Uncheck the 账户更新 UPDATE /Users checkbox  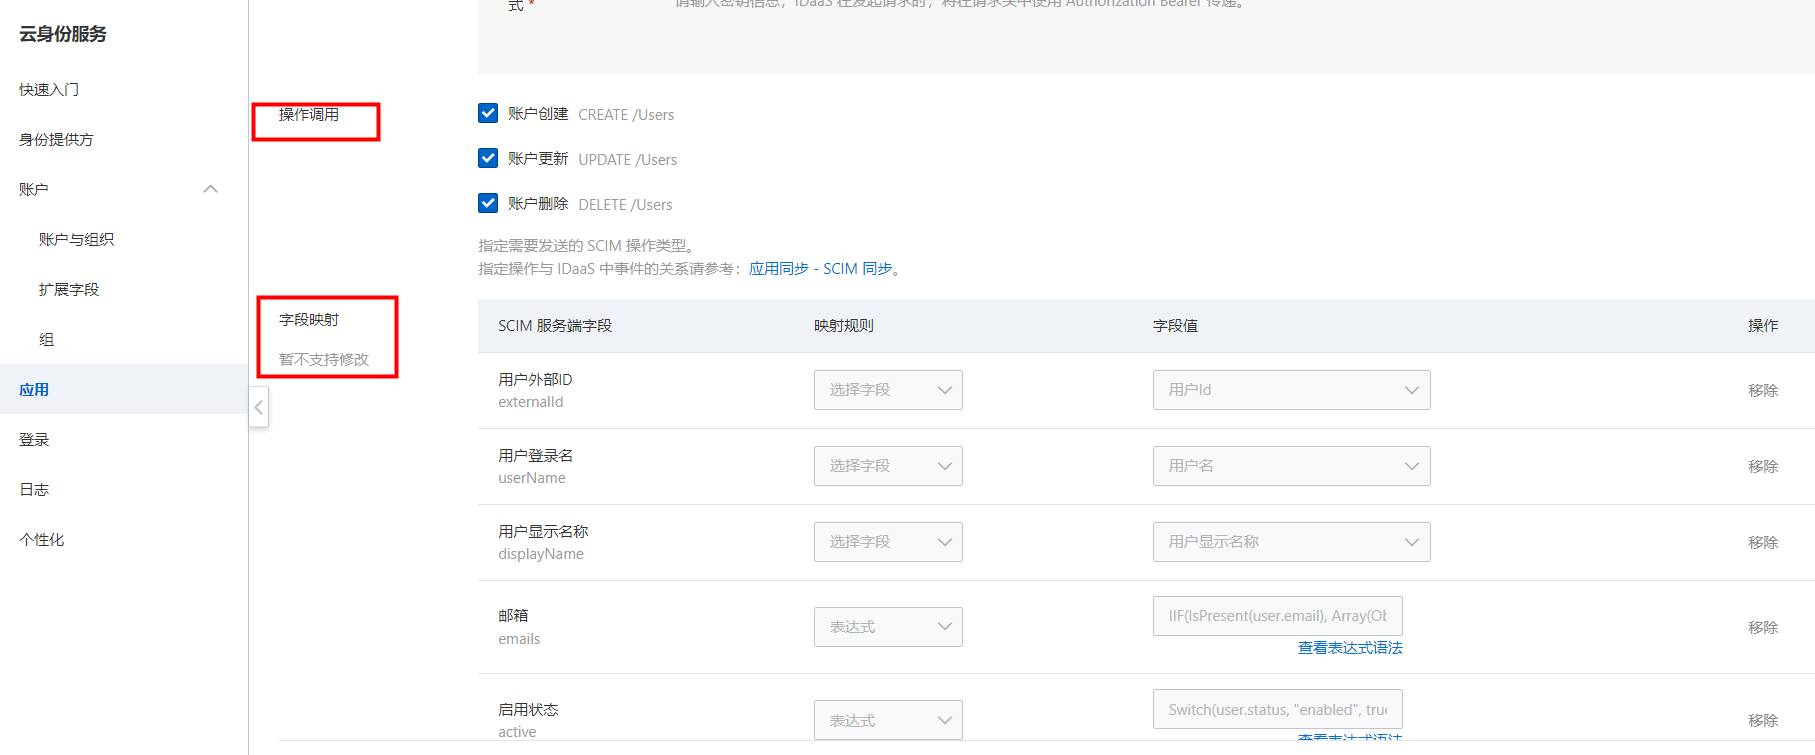point(488,158)
